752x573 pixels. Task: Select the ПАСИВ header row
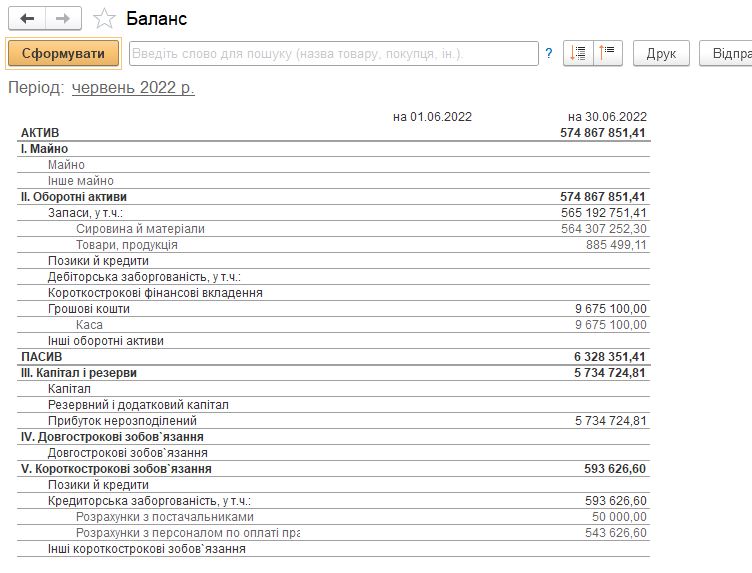[334, 357]
